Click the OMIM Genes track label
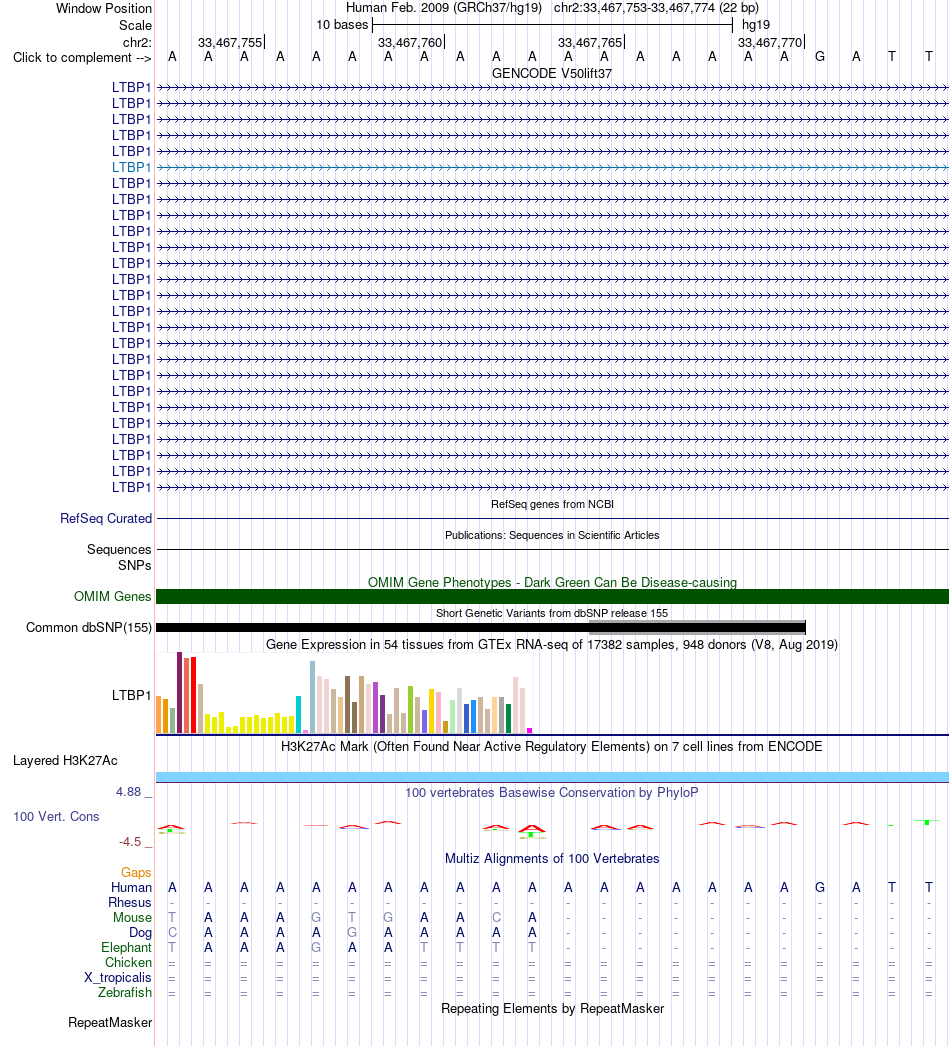950x1046 pixels. 113,596
